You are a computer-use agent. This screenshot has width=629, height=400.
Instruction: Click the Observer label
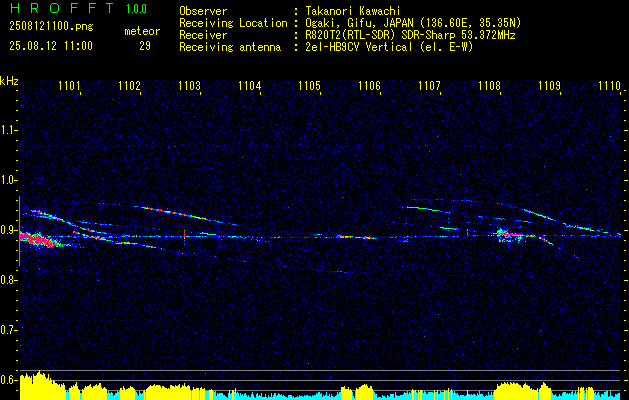click(x=203, y=11)
